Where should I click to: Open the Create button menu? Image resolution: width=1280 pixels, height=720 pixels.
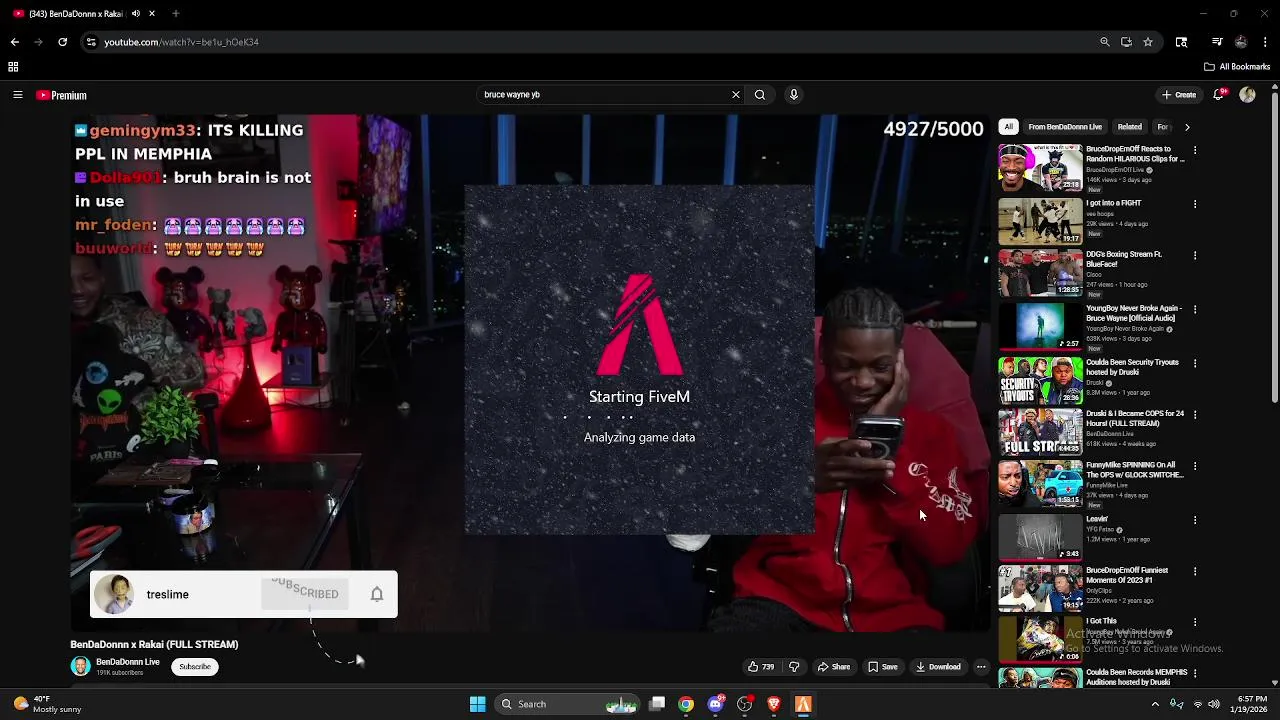[x=1179, y=95]
